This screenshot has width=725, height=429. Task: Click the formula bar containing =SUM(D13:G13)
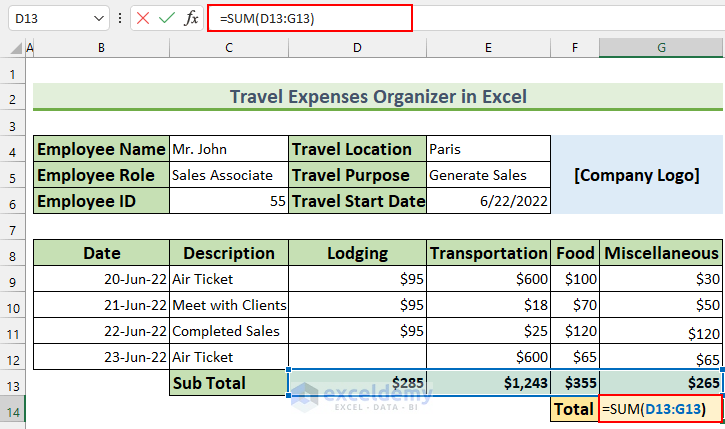point(310,18)
